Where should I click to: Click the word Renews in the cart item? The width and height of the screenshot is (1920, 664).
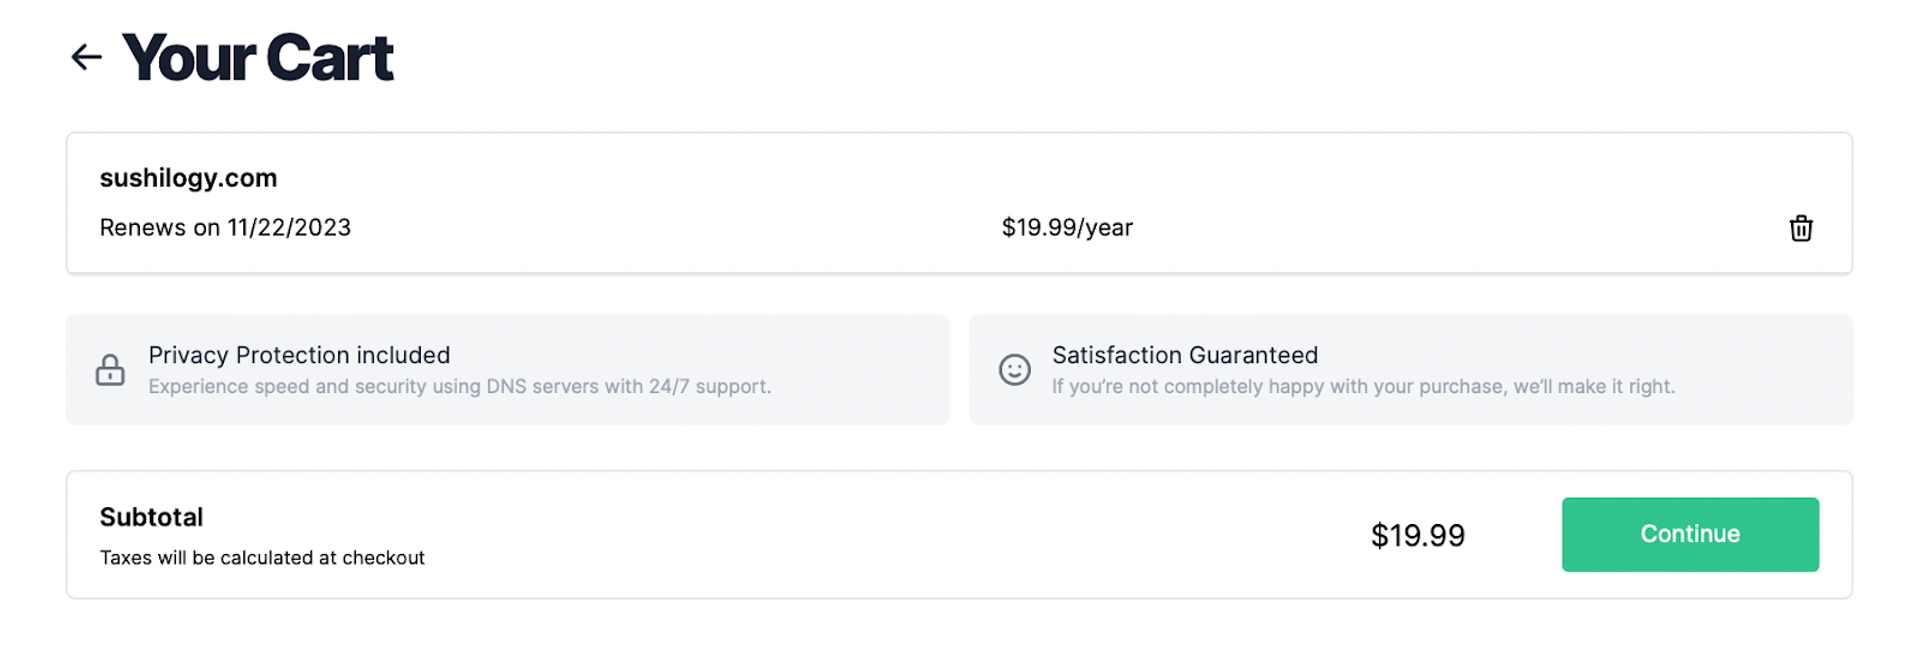[142, 228]
